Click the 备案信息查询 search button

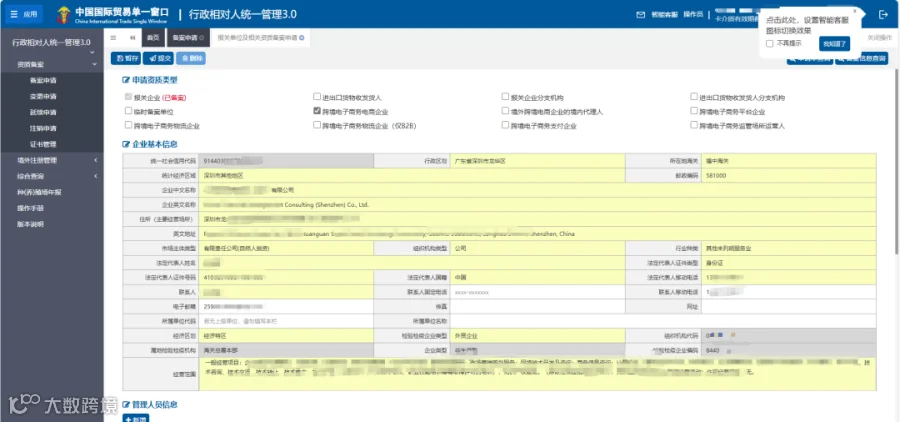(861, 58)
